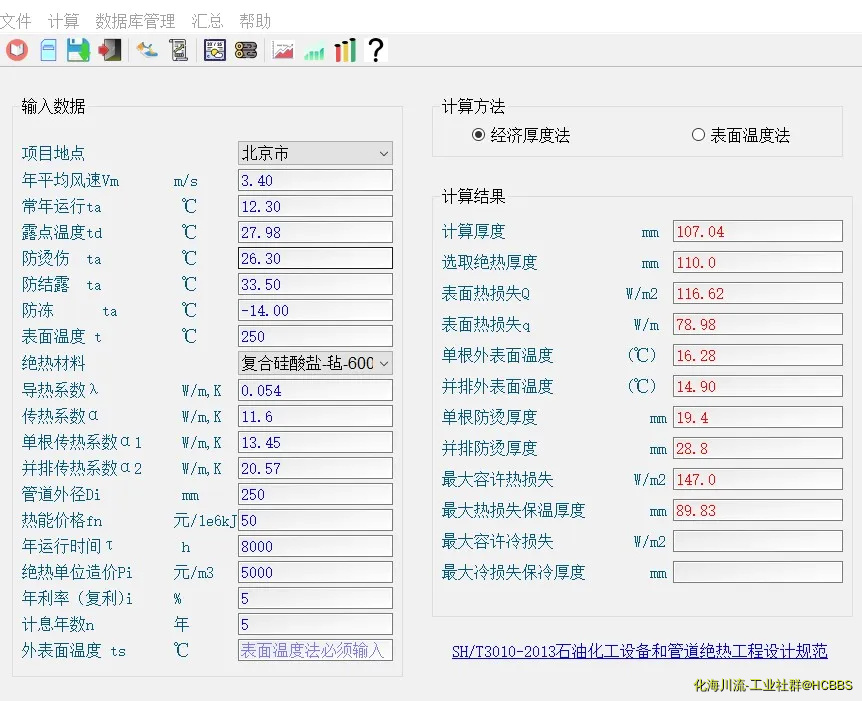
Task: Click the 表面热损失Q result field 116.62
Action: tap(758, 294)
